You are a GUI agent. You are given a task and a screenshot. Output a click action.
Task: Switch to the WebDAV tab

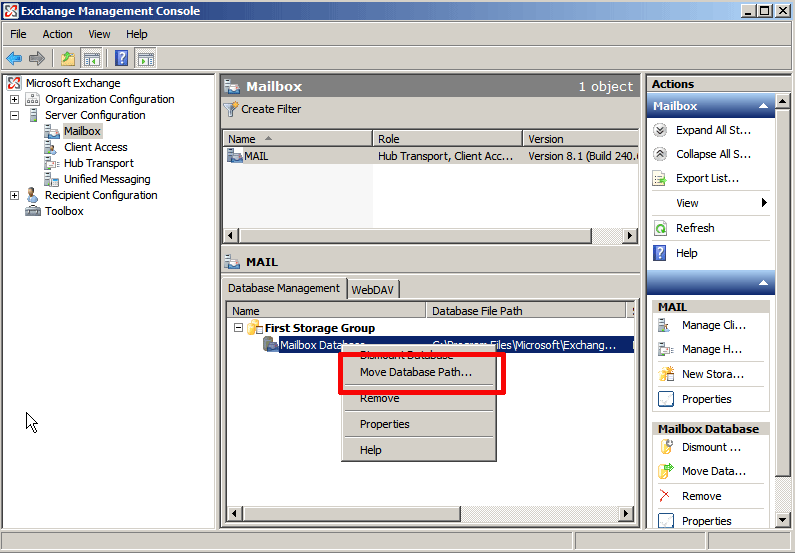[x=373, y=290]
